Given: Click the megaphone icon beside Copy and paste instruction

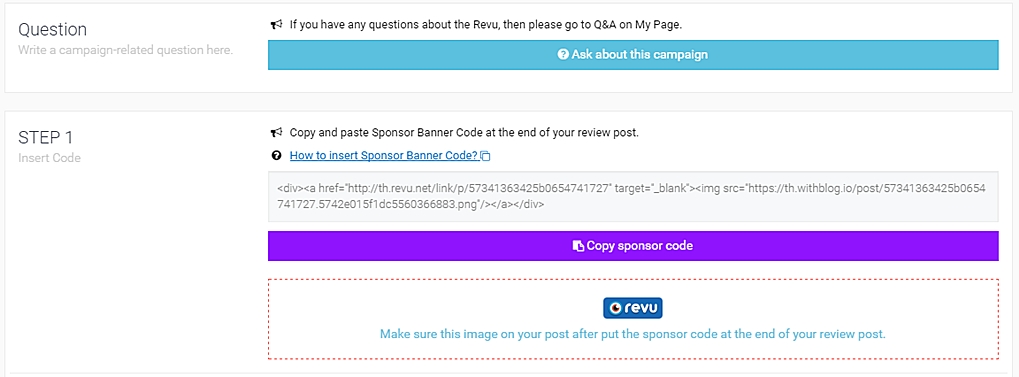Looking at the screenshot, I should [x=276, y=133].
